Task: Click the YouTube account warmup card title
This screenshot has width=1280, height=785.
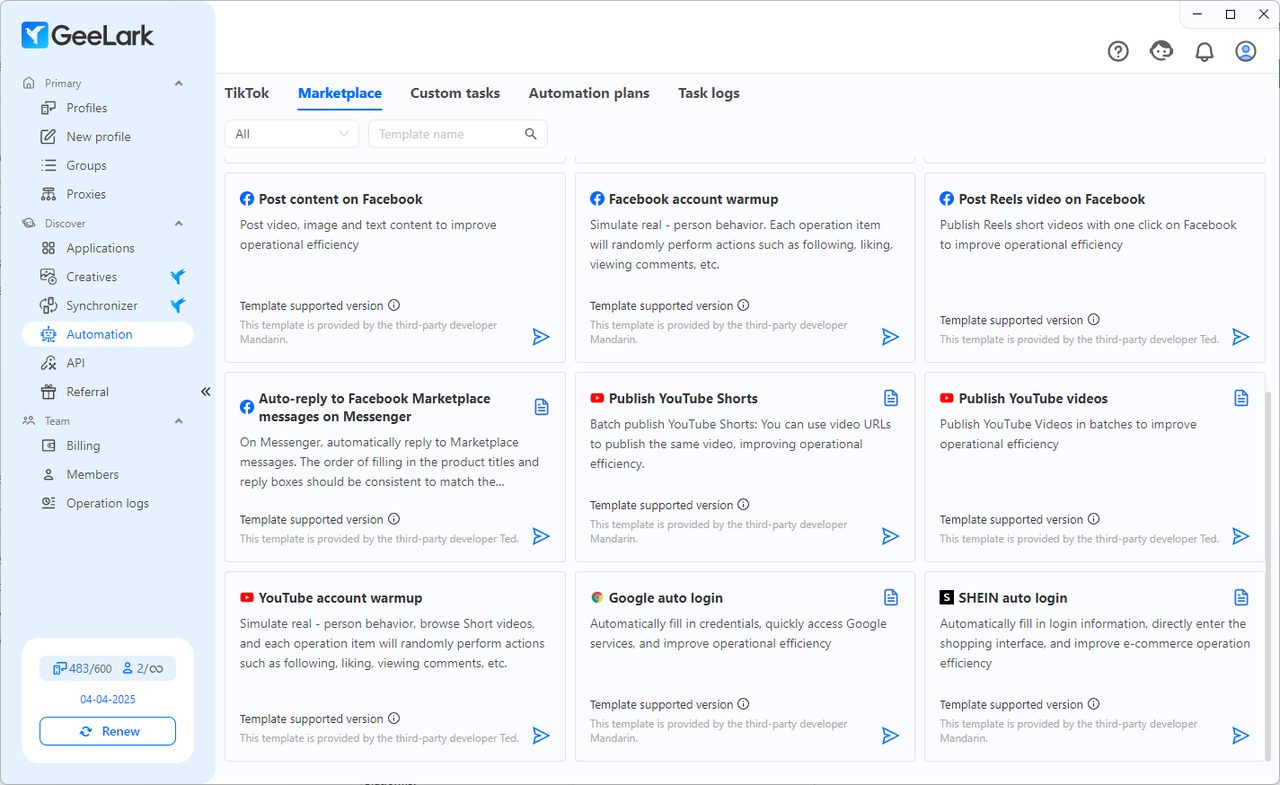Action: point(341,598)
